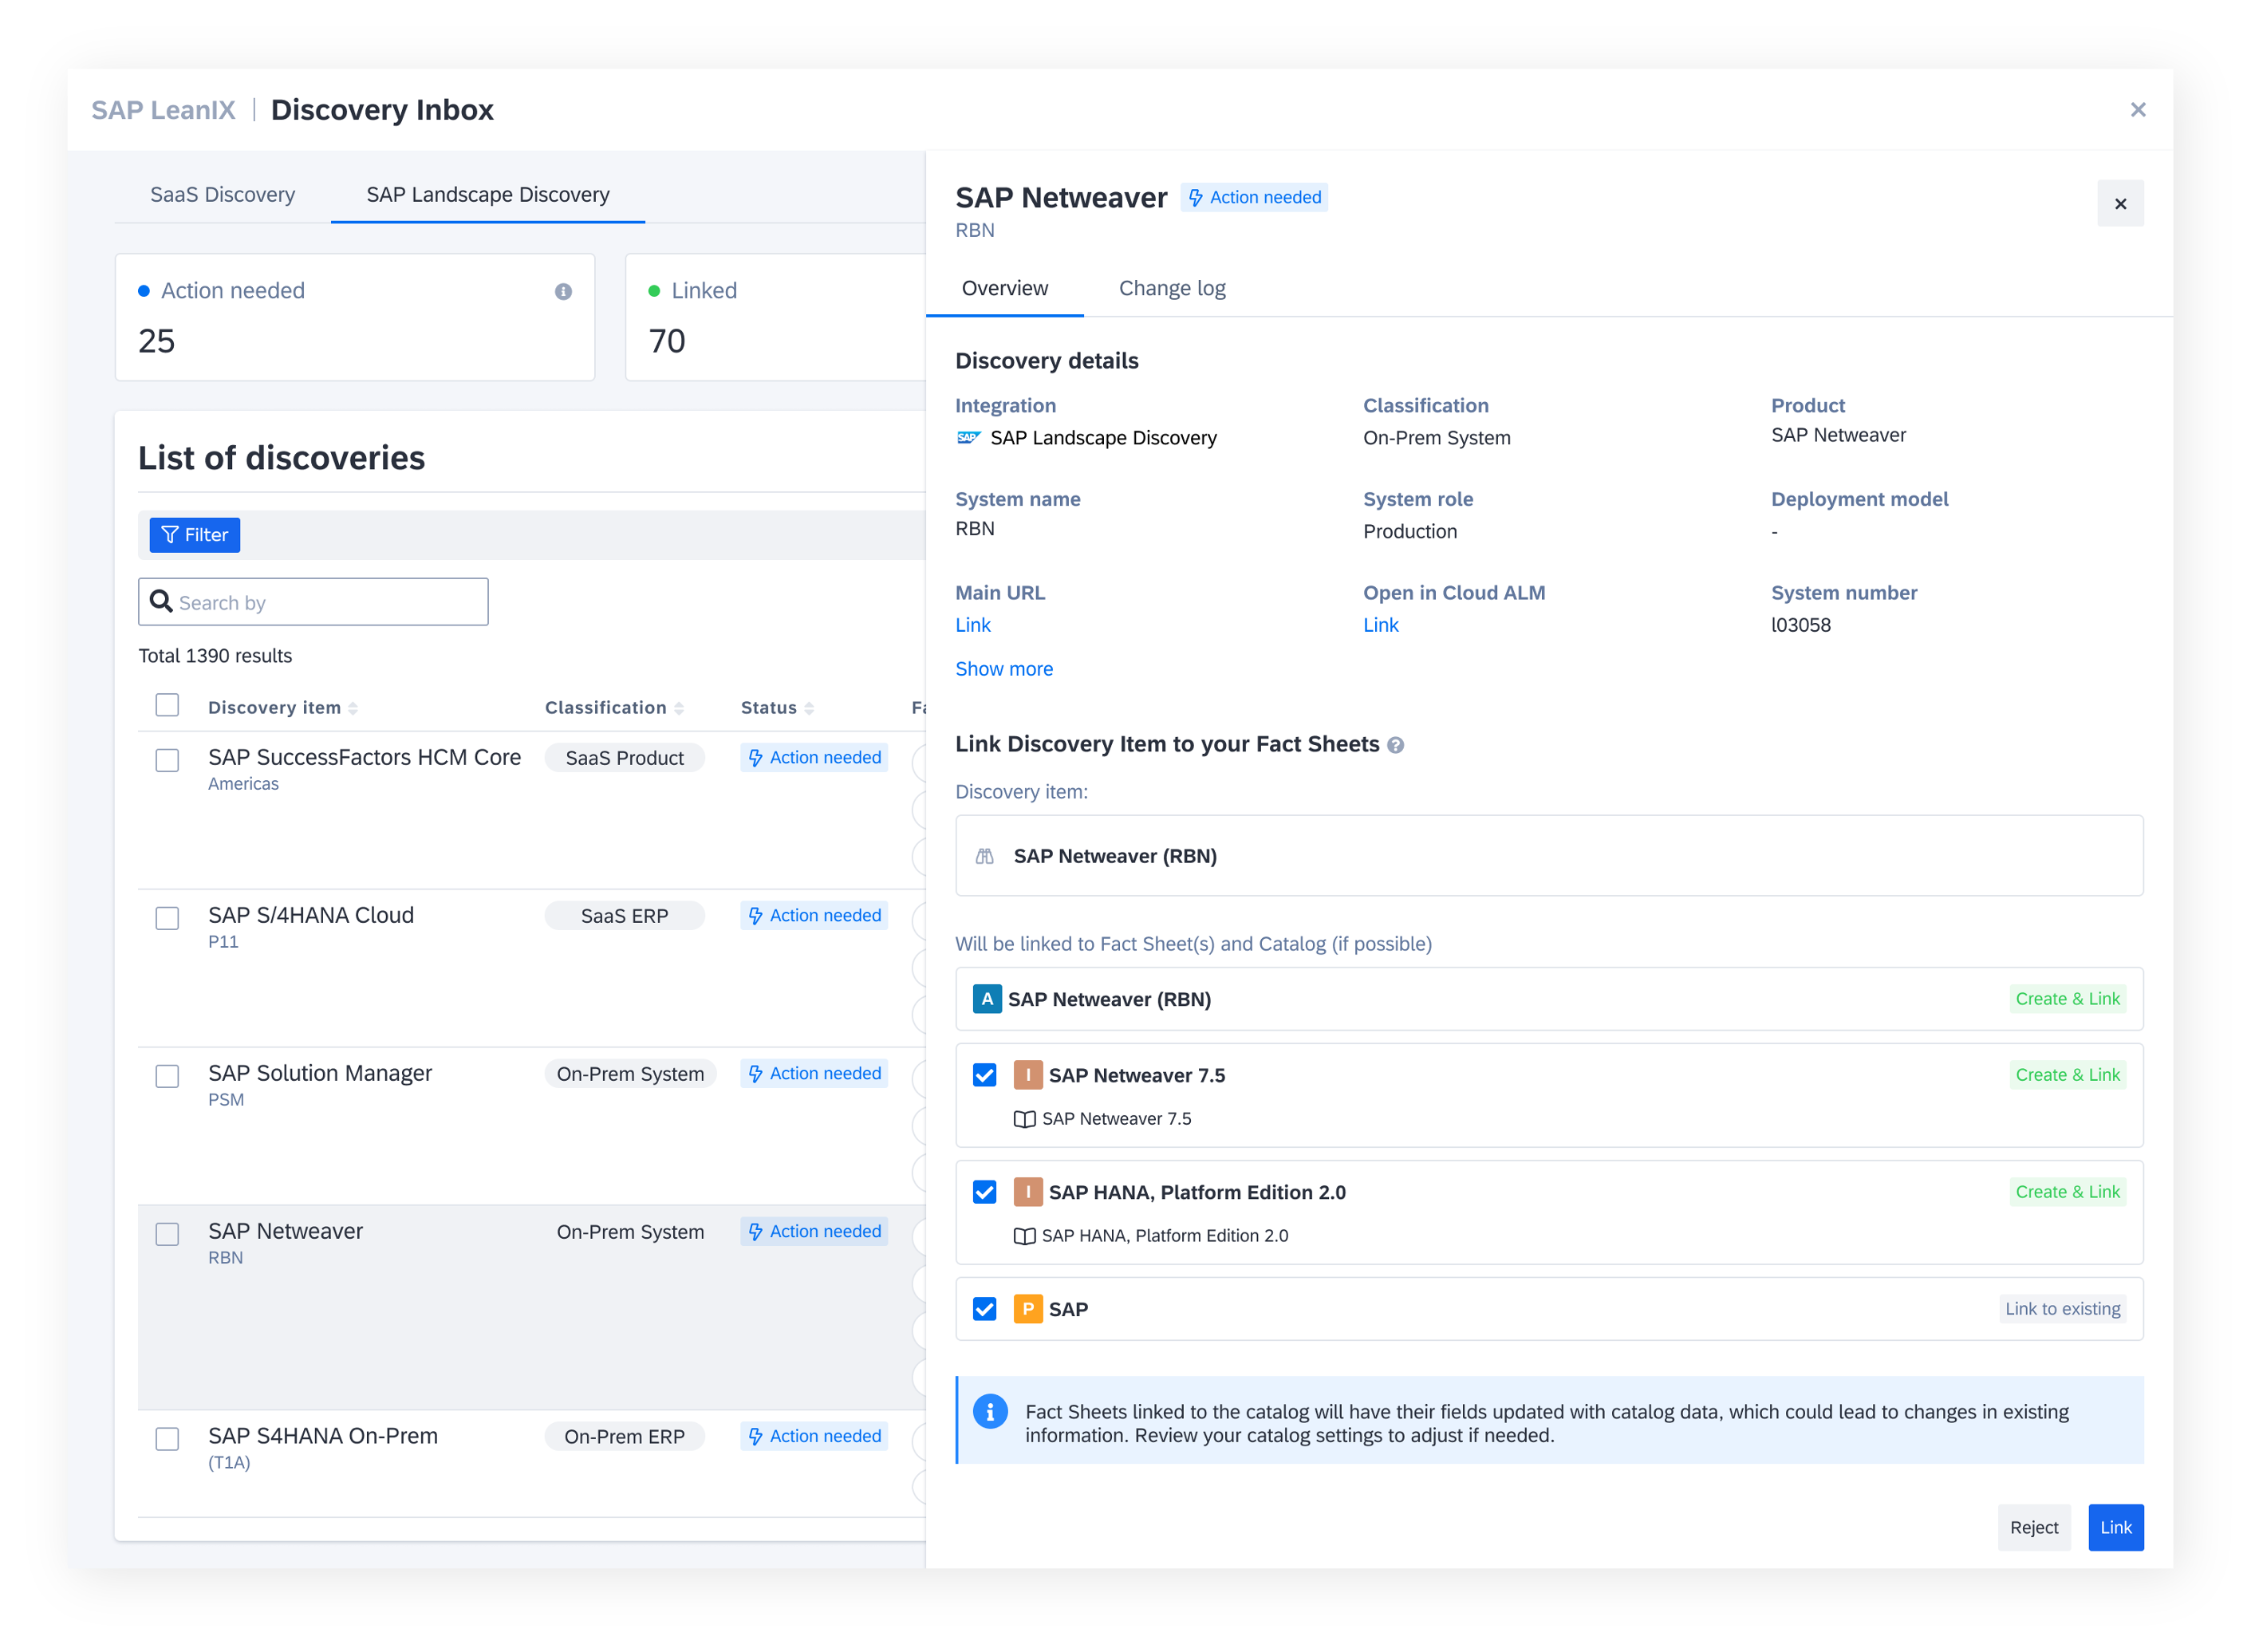Click the On-Prem ERP classification tag
The height and width of the screenshot is (1652, 2255).
pos(624,1437)
